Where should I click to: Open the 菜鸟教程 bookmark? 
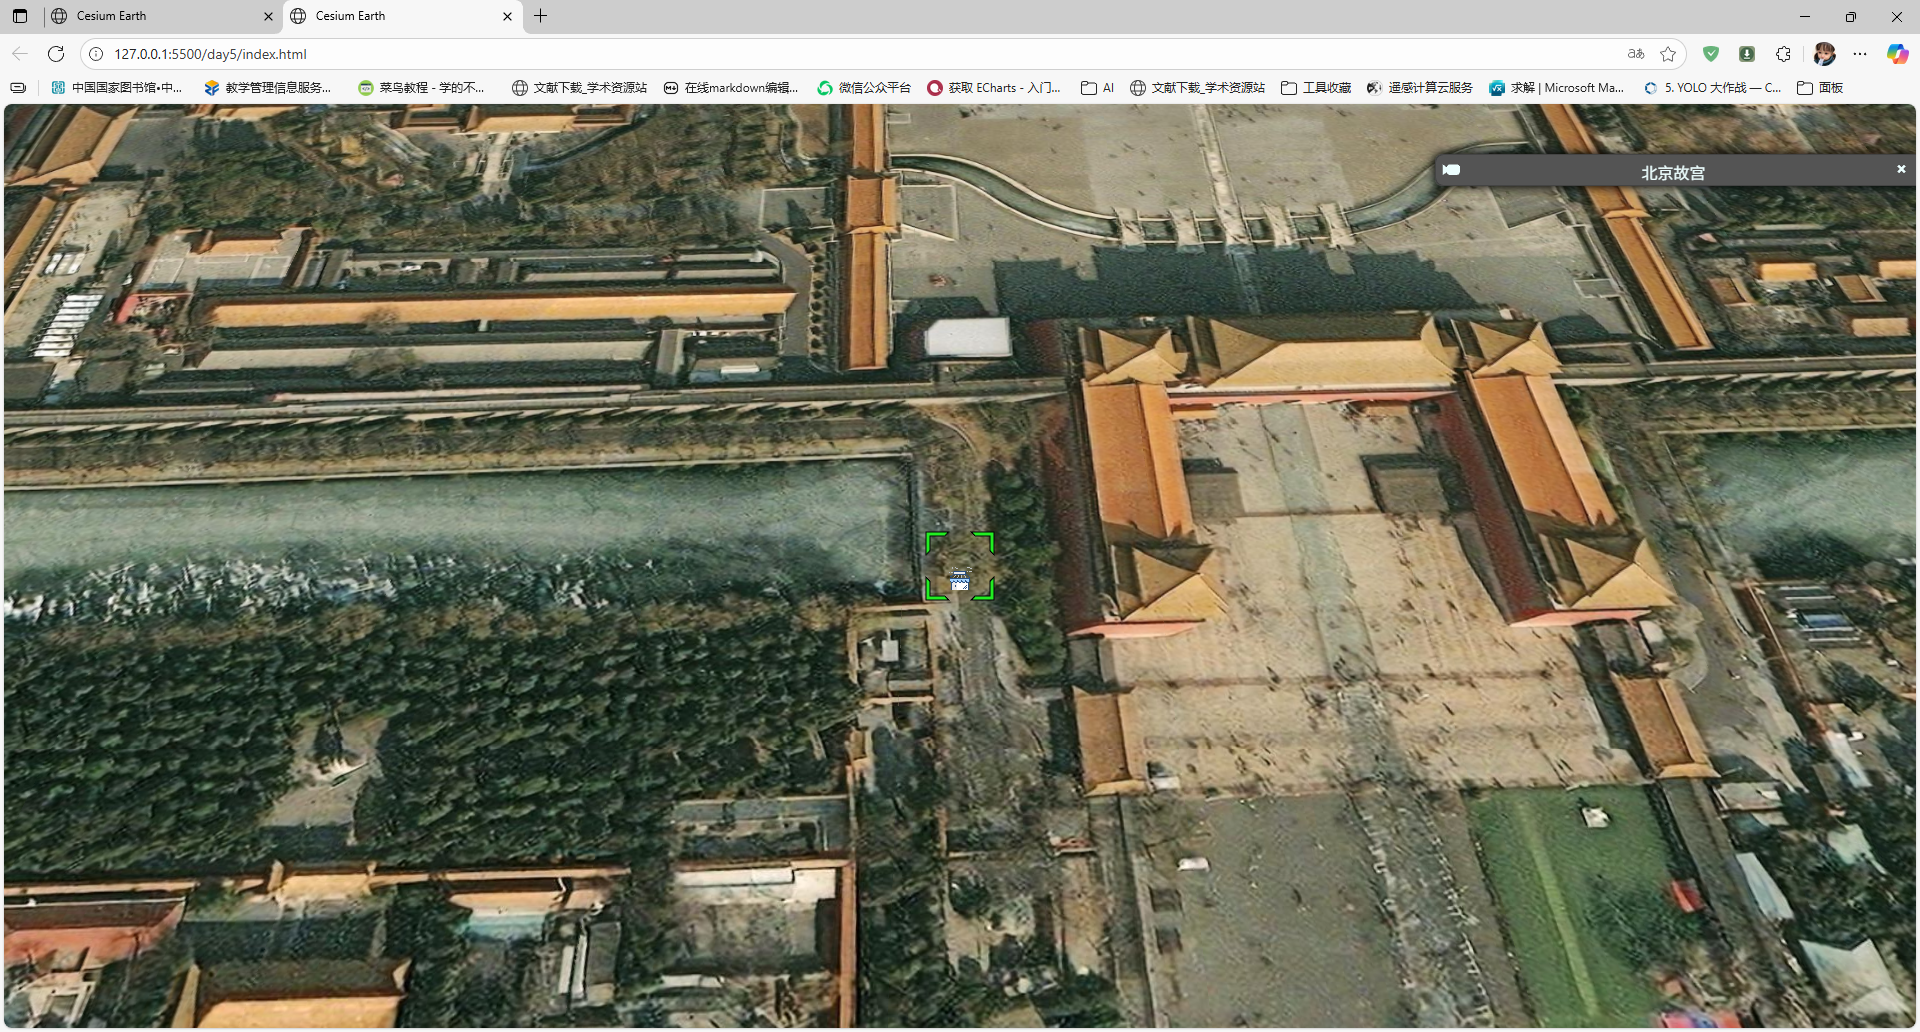421,88
